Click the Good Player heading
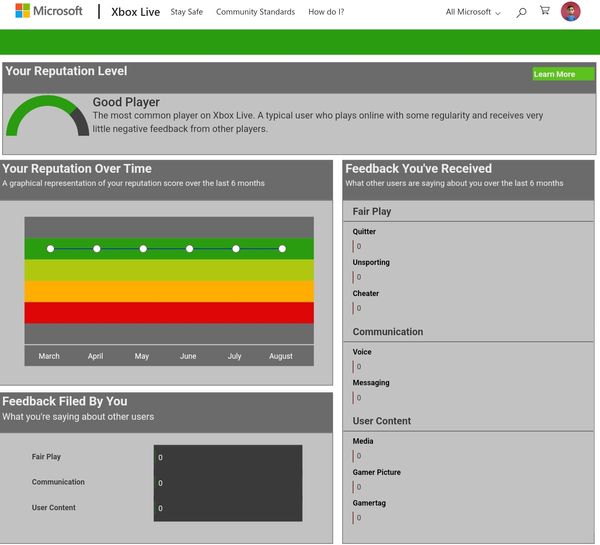This screenshot has width=600, height=545. (x=126, y=102)
